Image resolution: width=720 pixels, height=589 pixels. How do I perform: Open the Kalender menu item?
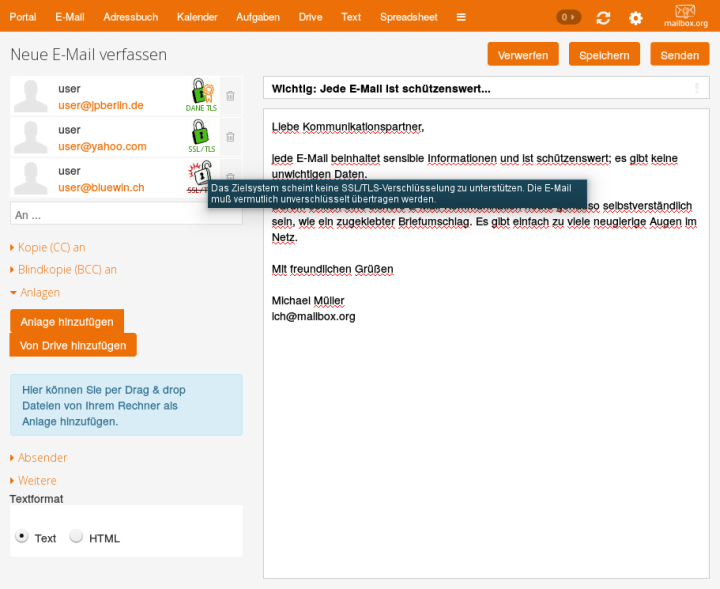[197, 17]
